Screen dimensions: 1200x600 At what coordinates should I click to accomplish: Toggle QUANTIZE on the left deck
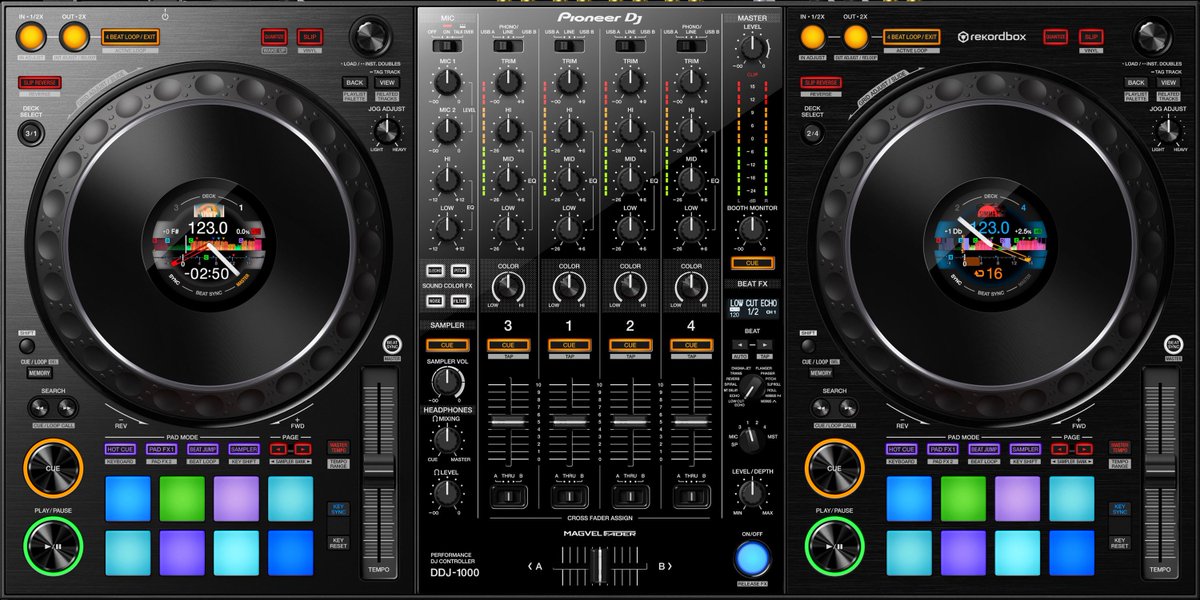272,36
